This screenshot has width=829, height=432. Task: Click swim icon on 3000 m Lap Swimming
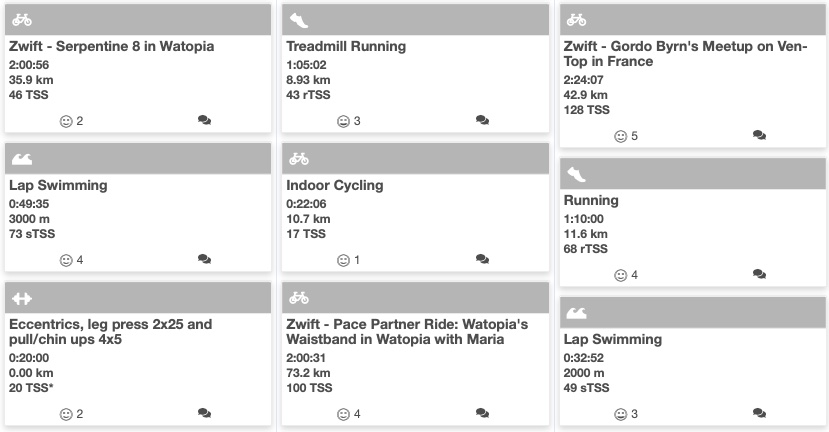click(22, 159)
